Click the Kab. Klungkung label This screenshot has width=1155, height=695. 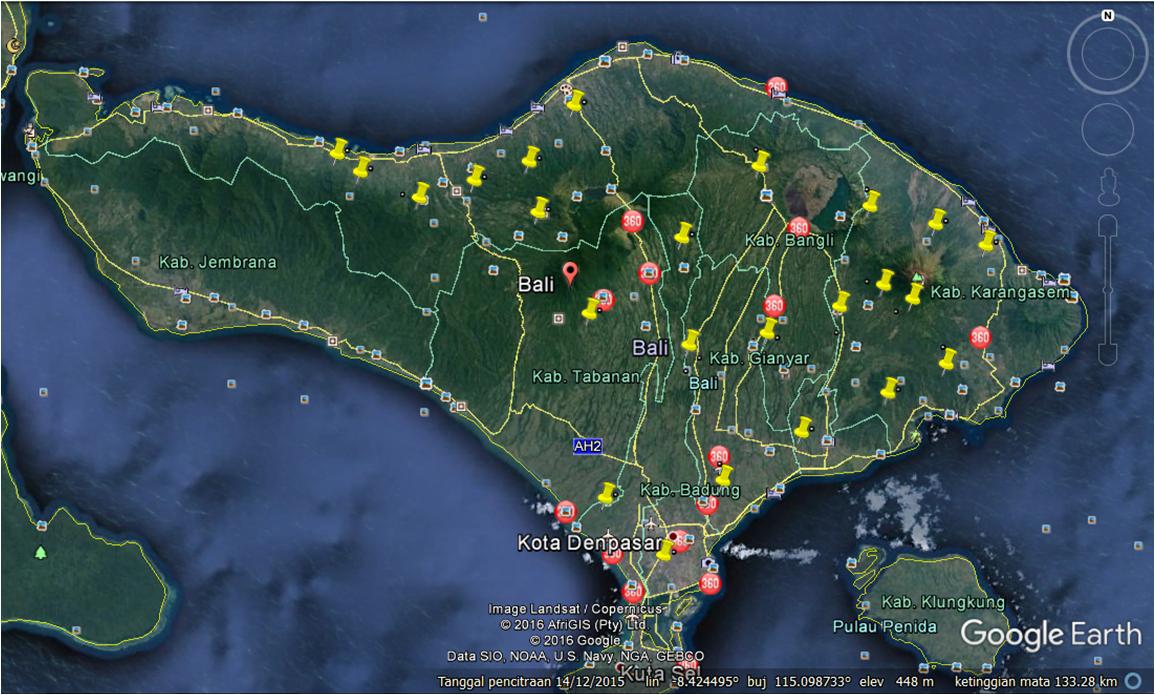pyautogui.click(x=942, y=602)
